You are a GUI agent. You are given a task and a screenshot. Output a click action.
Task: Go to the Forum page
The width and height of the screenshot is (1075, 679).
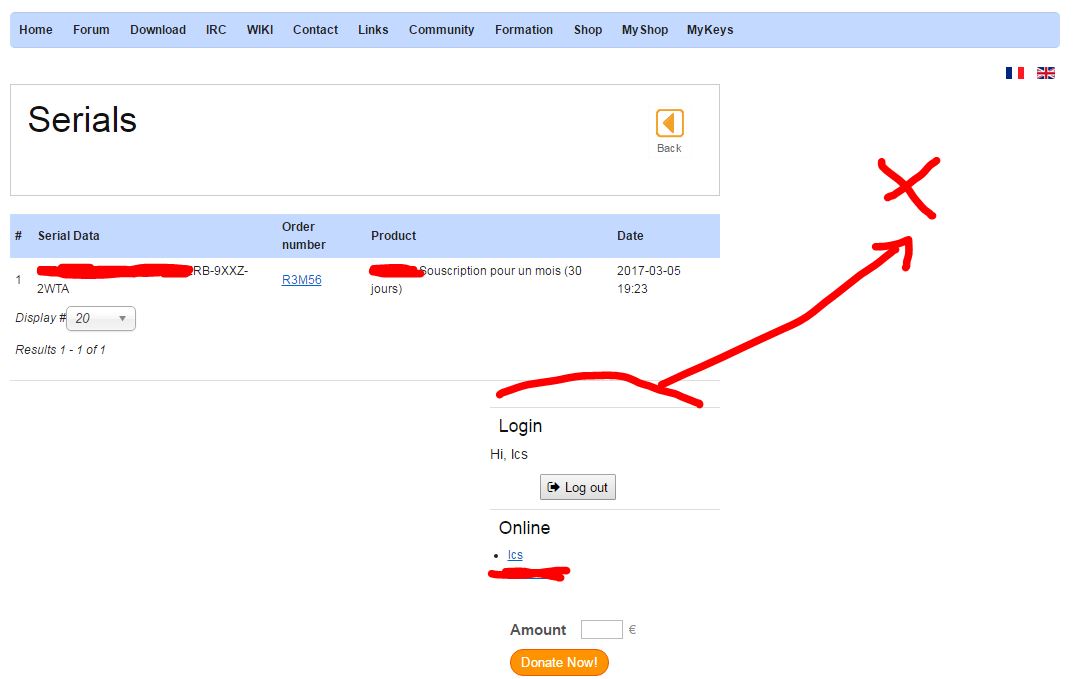91,29
